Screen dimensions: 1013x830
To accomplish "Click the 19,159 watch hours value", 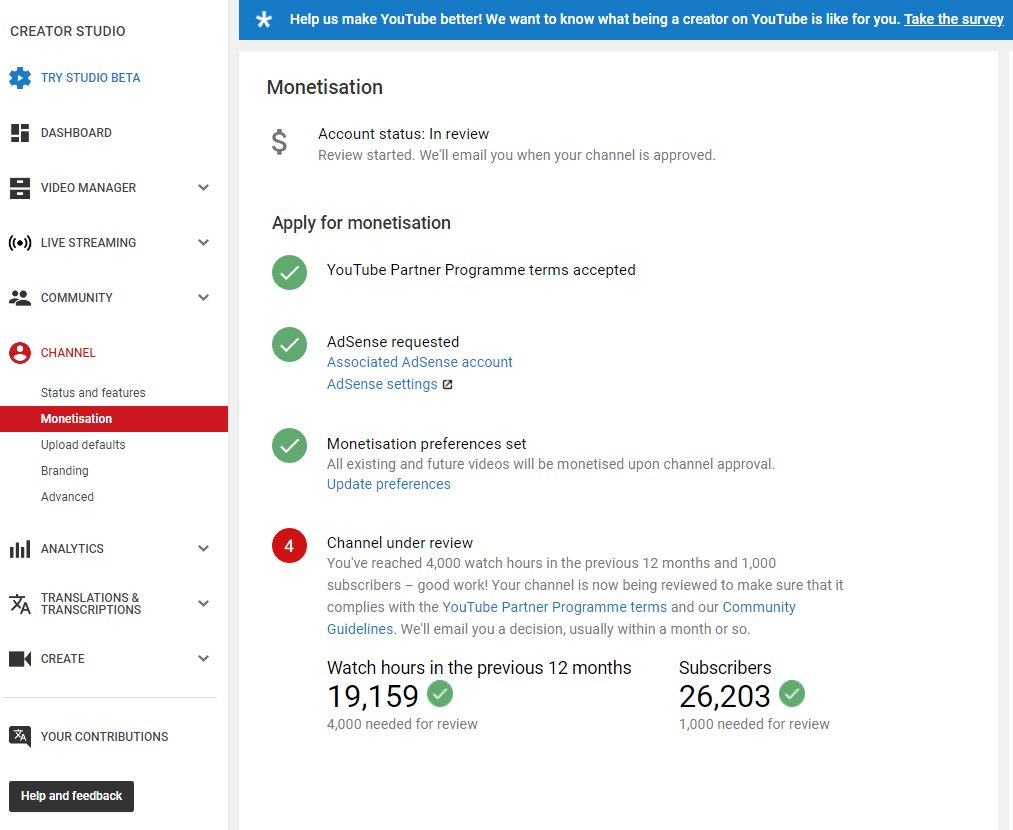I will coord(373,696).
